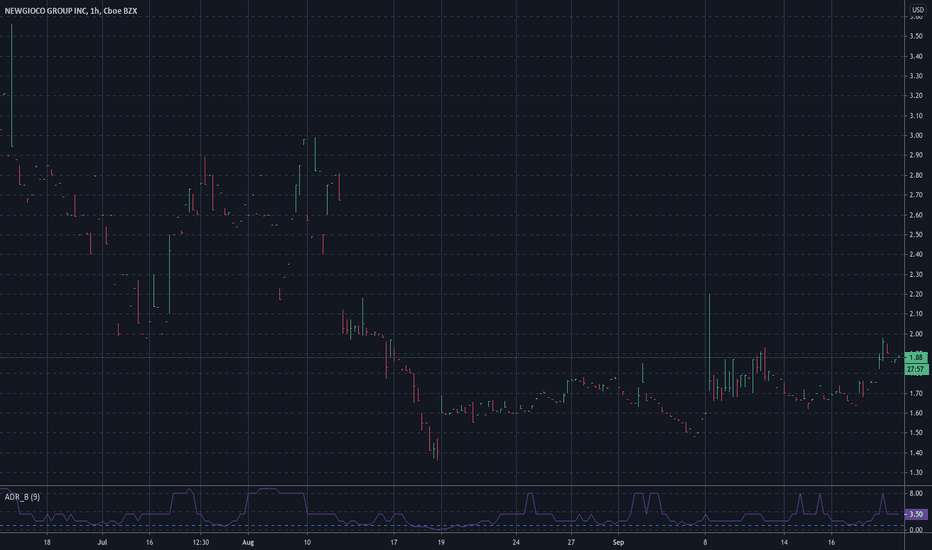Click the 18 date label on the time axis
Screen dimensions: 932x550
(47, 542)
